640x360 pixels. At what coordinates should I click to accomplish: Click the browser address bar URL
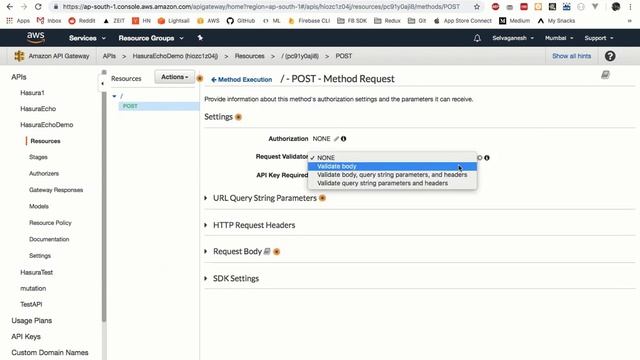coord(261,7)
